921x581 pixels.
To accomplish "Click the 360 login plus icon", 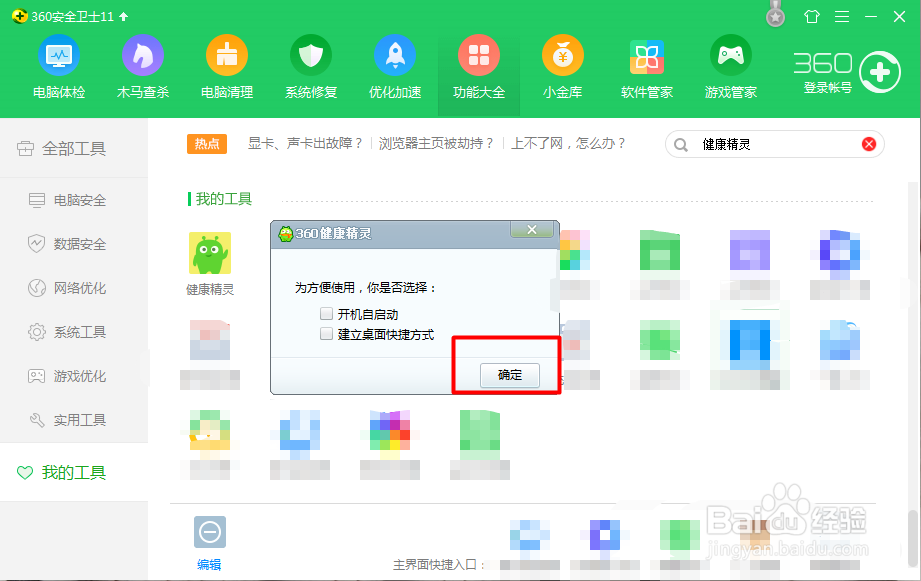I will 879,72.
